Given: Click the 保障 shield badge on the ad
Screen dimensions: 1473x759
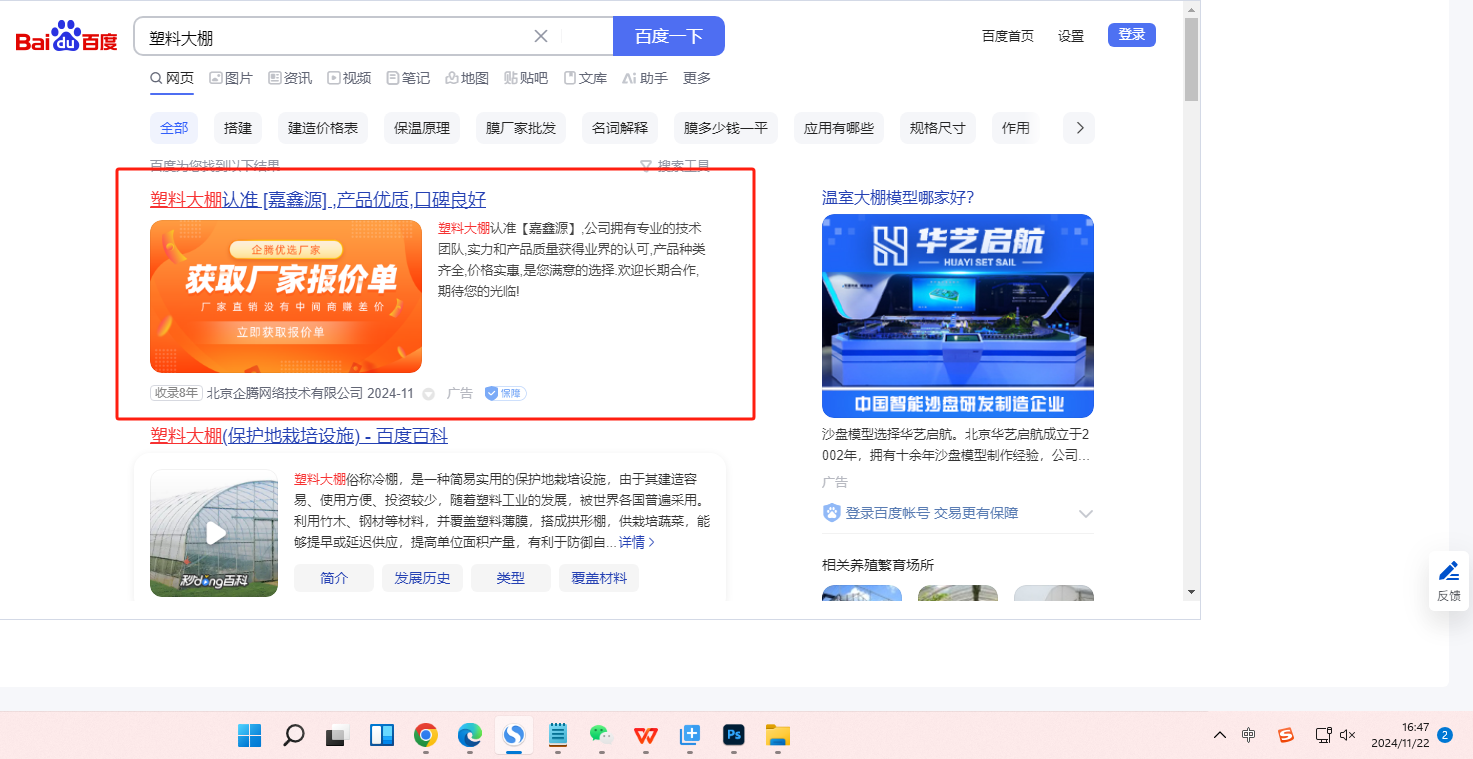Looking at the screenshot, I should pos(505,394).
